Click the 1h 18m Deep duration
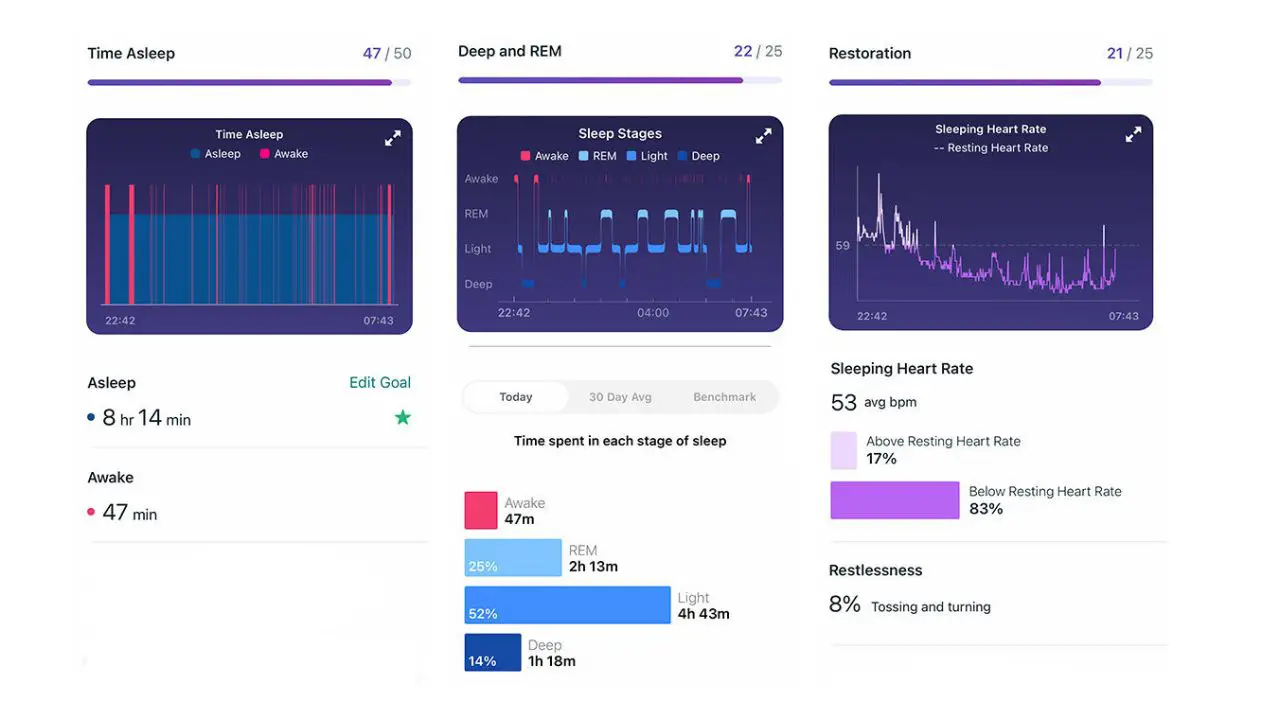The width and height of the screenshot is (1280, 720). tap(552, 661)
